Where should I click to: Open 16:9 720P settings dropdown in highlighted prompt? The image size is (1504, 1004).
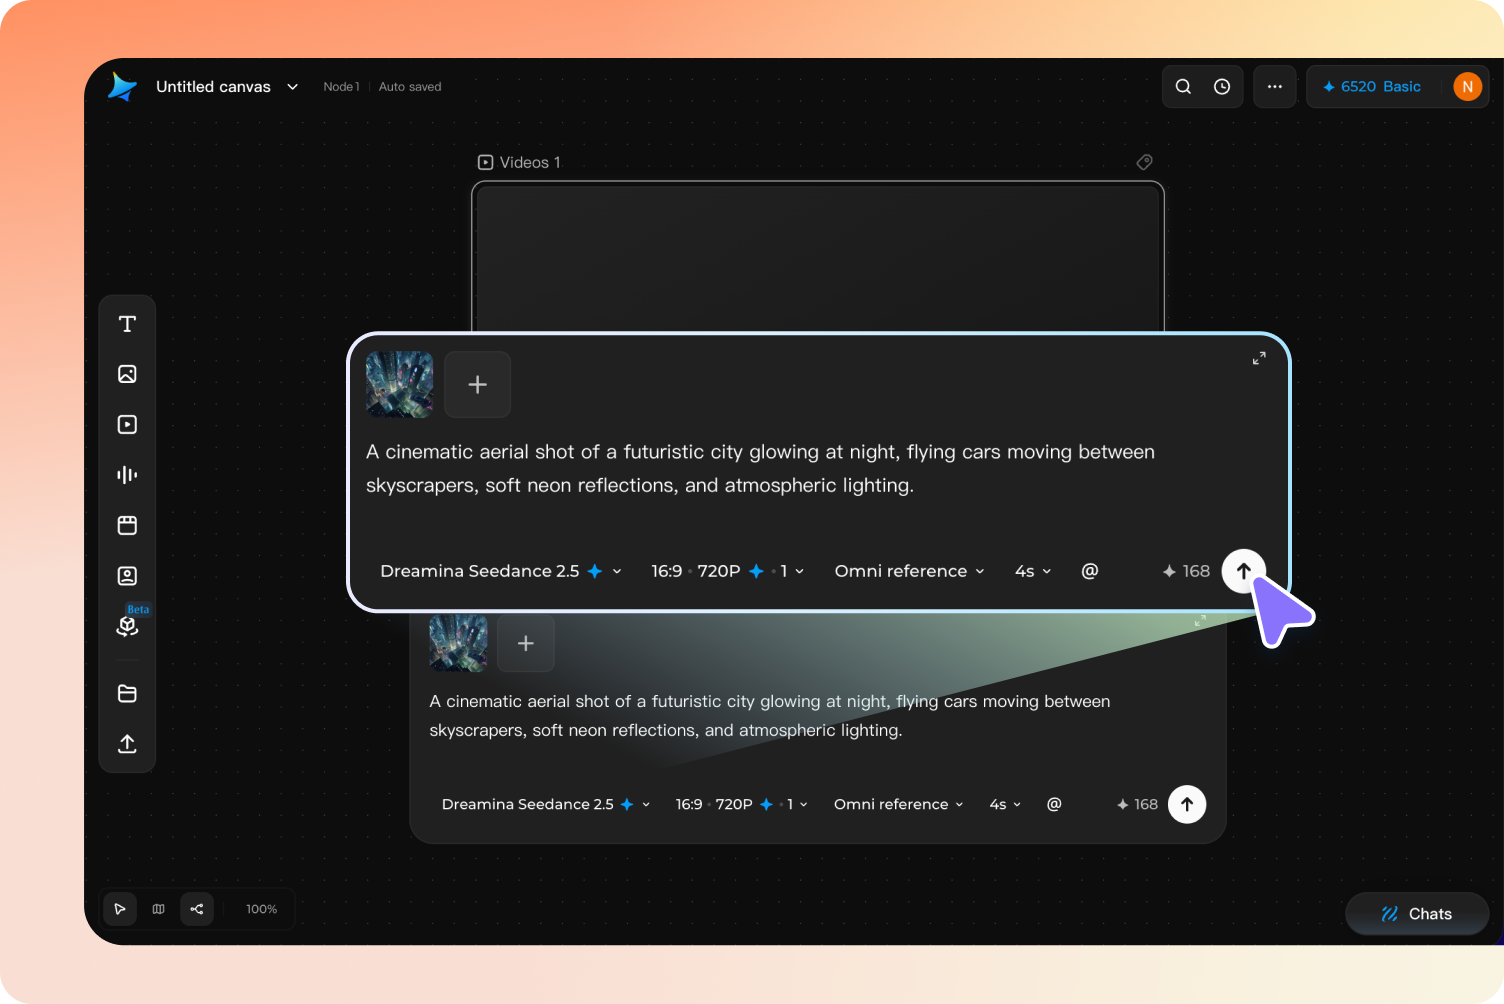click(x=728, y=571)
